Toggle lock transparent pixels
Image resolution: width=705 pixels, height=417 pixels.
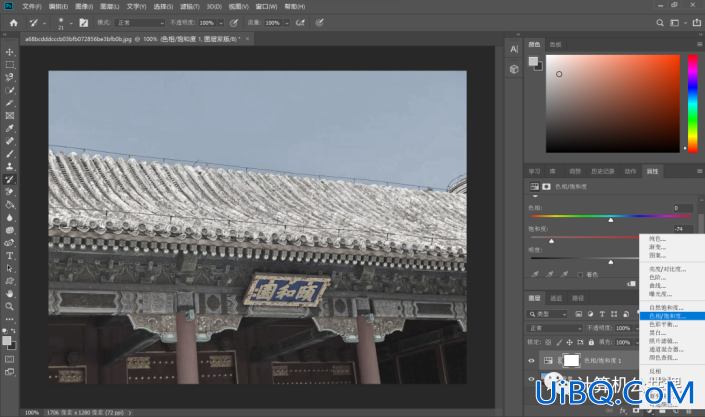click(548, 342)
